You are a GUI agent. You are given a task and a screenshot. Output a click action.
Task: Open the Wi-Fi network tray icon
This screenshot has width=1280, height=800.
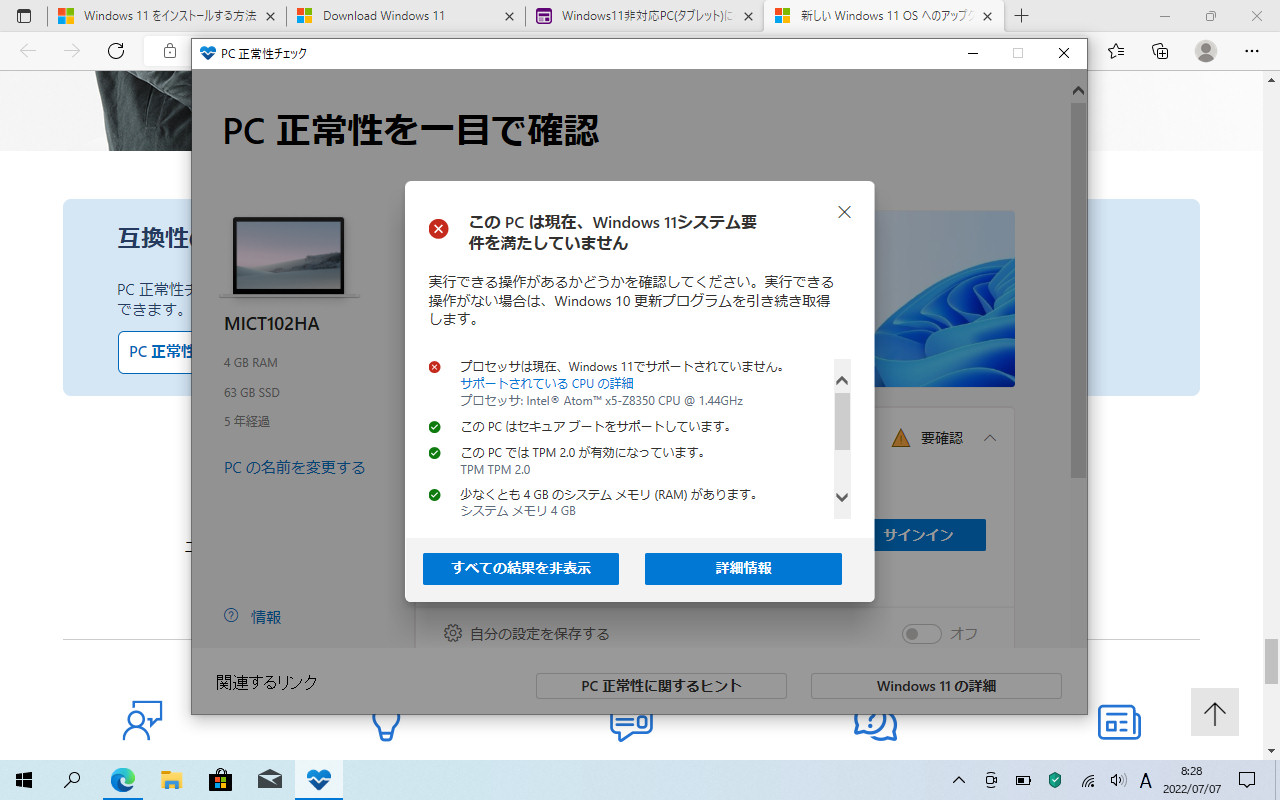pyautogui.click(x=1088, y=780)
